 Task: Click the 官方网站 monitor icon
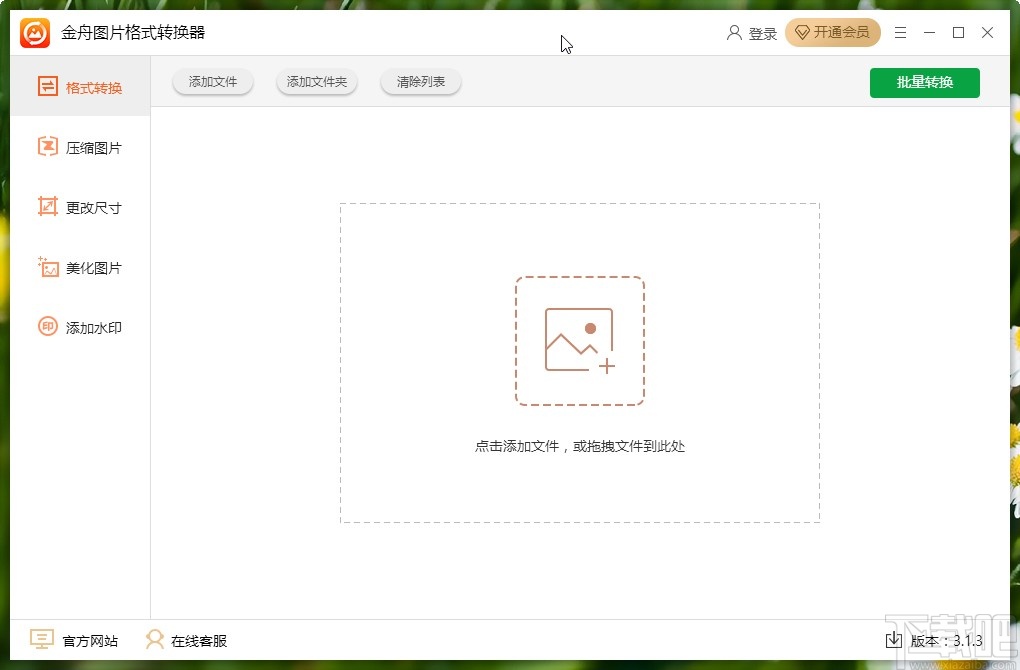click(x=41, y=639)
